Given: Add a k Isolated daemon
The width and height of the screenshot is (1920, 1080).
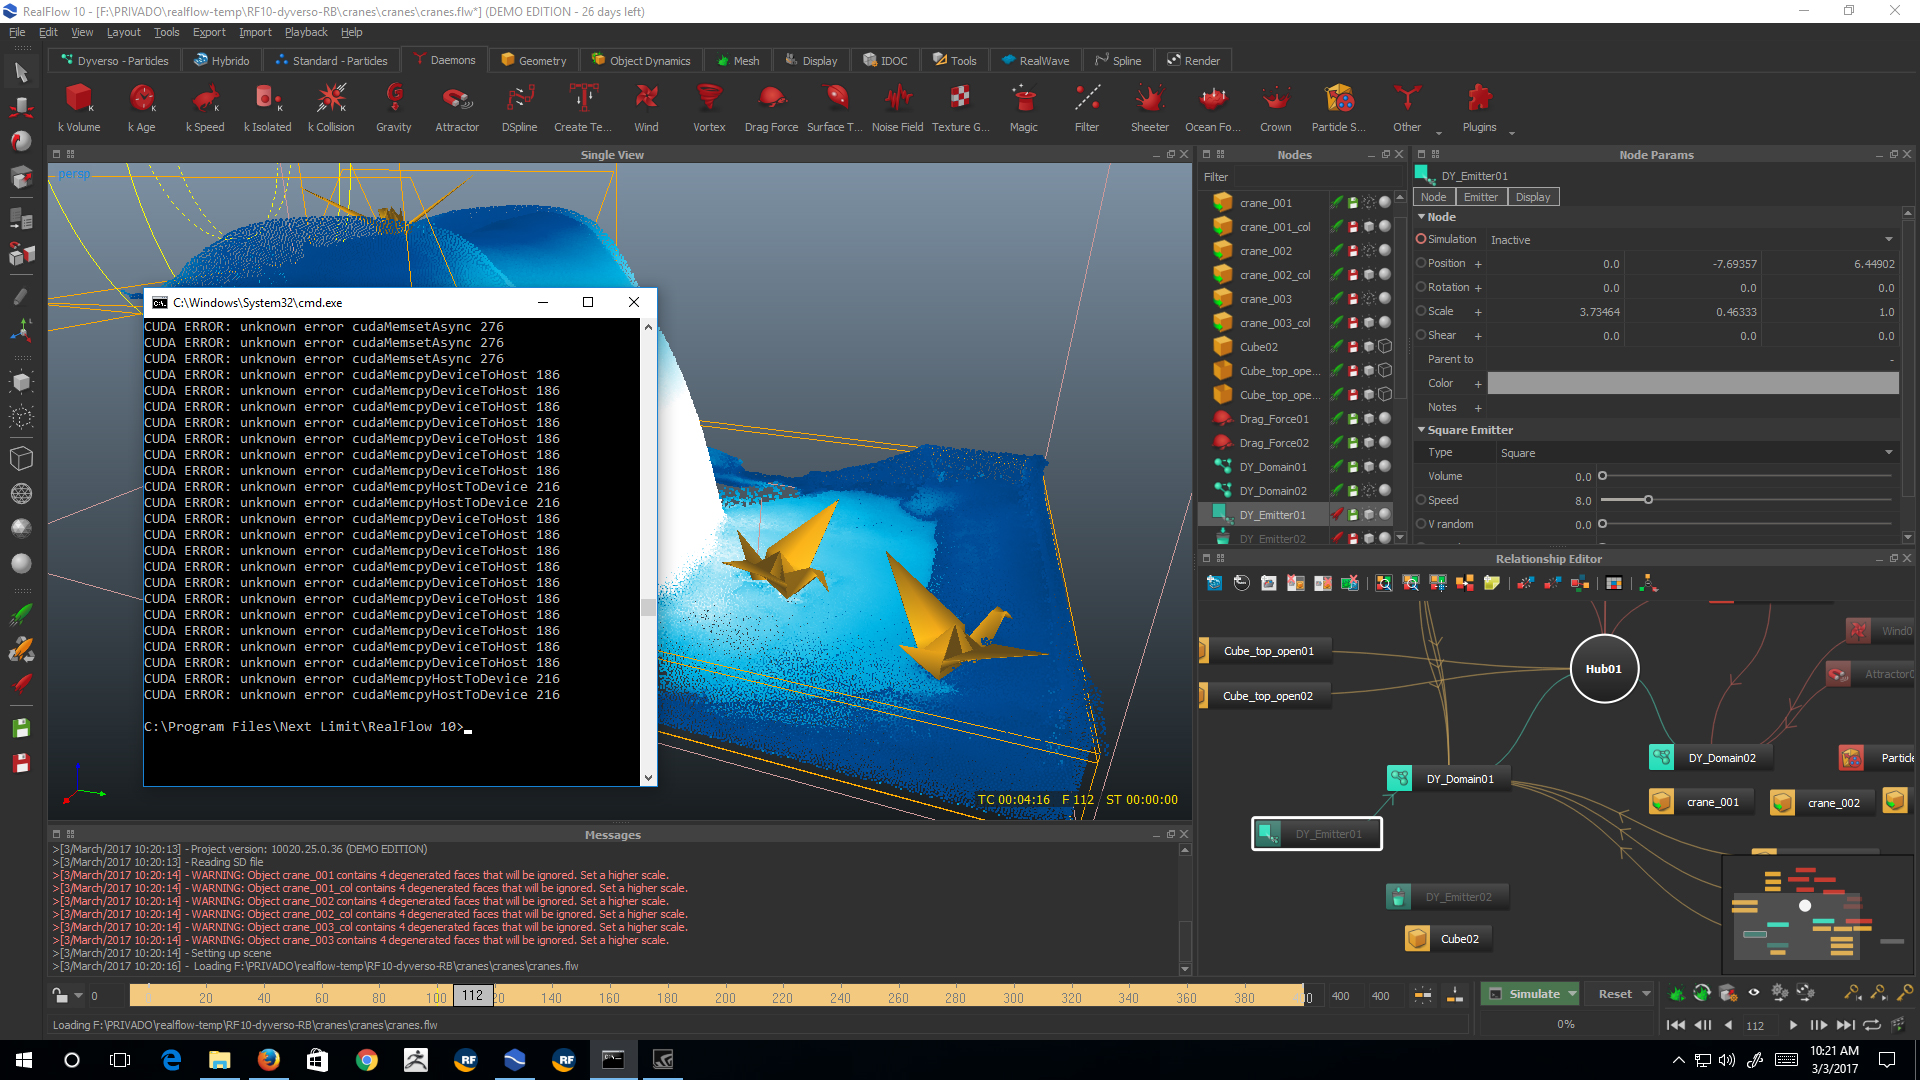Looking at the screenshot, I should [268, 107].
